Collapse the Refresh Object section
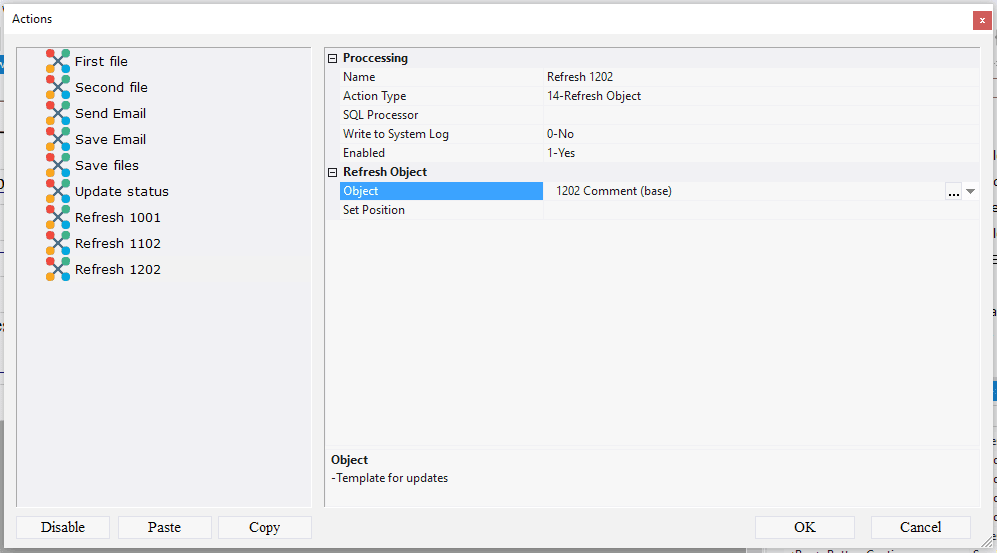 pos(333,172)
